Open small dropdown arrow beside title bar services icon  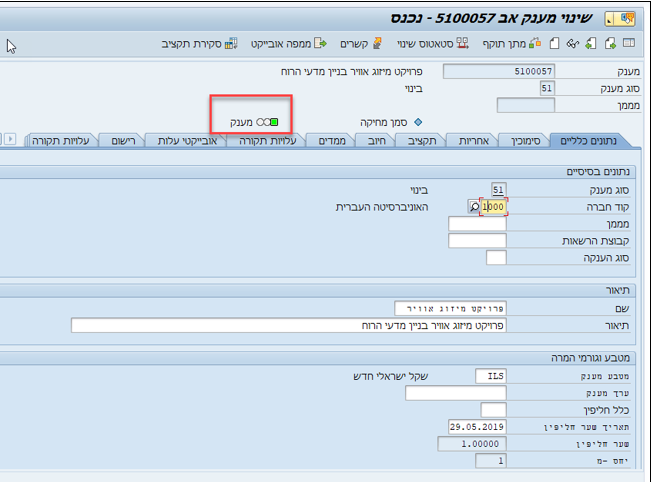(610, 19)
